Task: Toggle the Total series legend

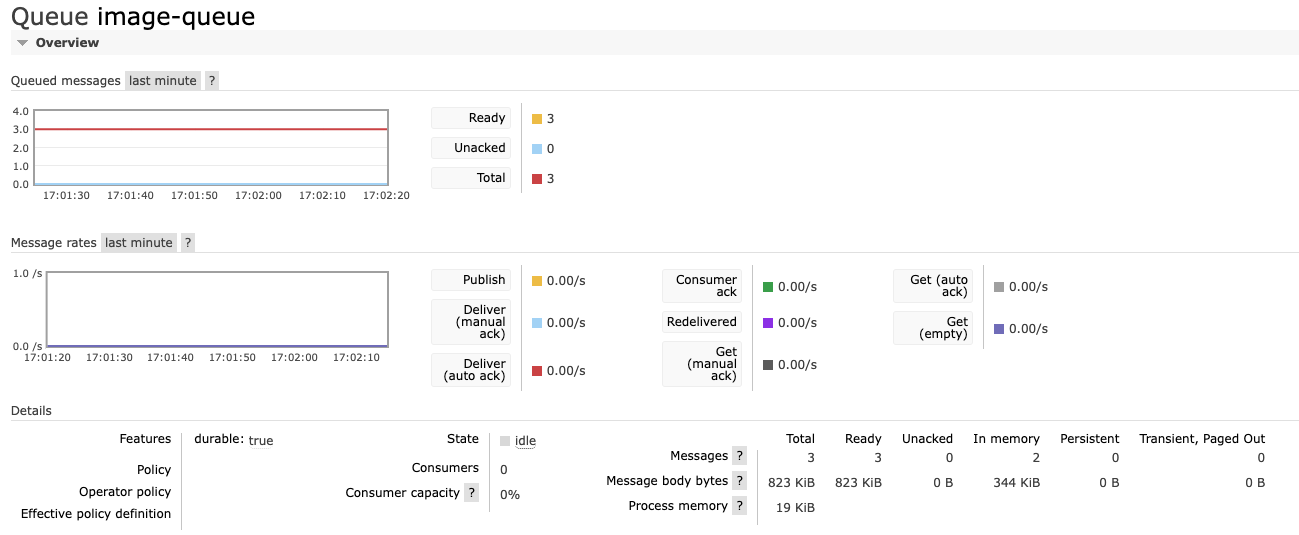Action: point(471,178)
